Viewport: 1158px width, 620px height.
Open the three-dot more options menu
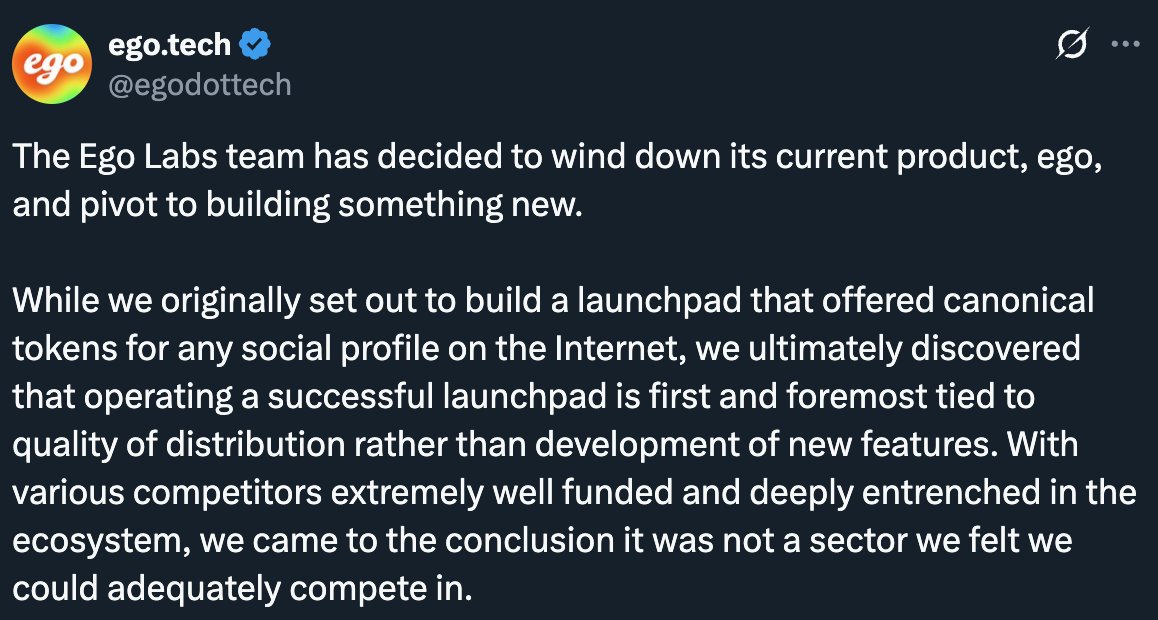(x=1126, y=45)
